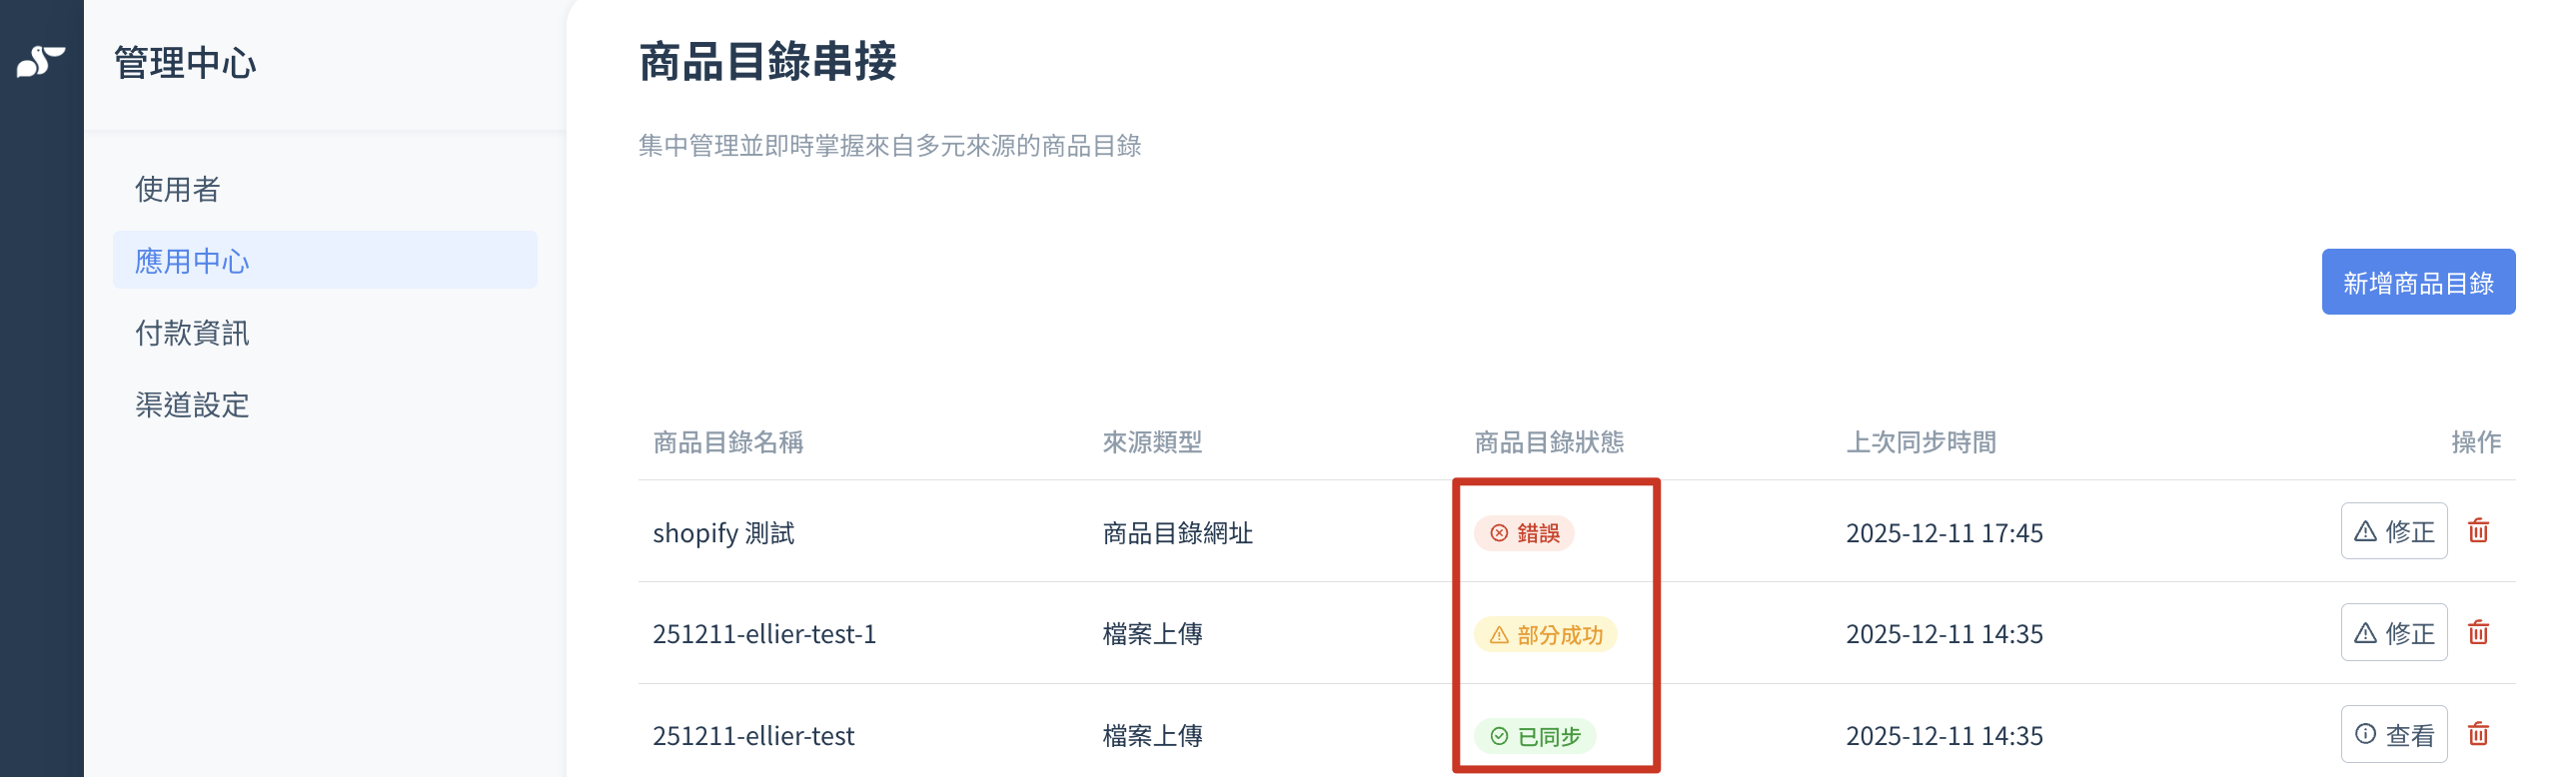Click the 部分成功 warning badge
The width and height of the screenshot is (2576, 777).
click(x=1545, y=635)
